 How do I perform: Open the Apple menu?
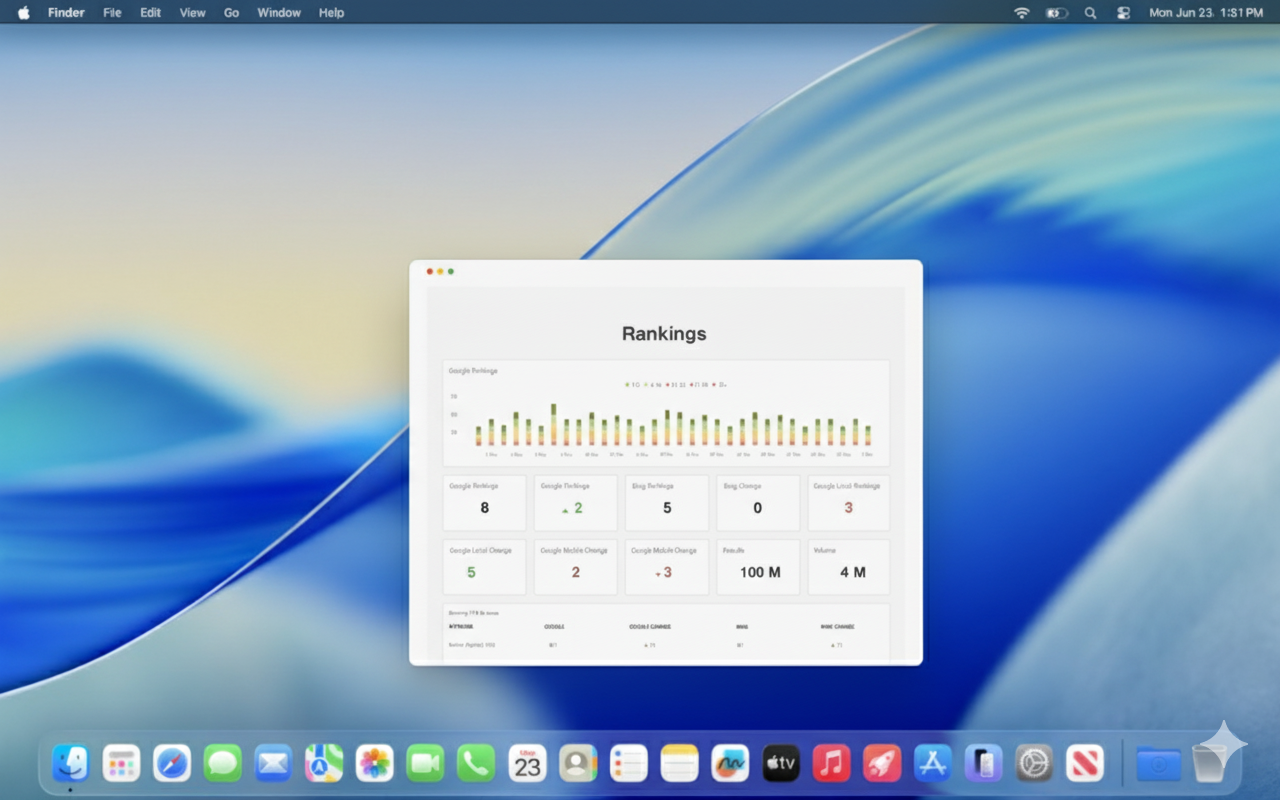24,13
